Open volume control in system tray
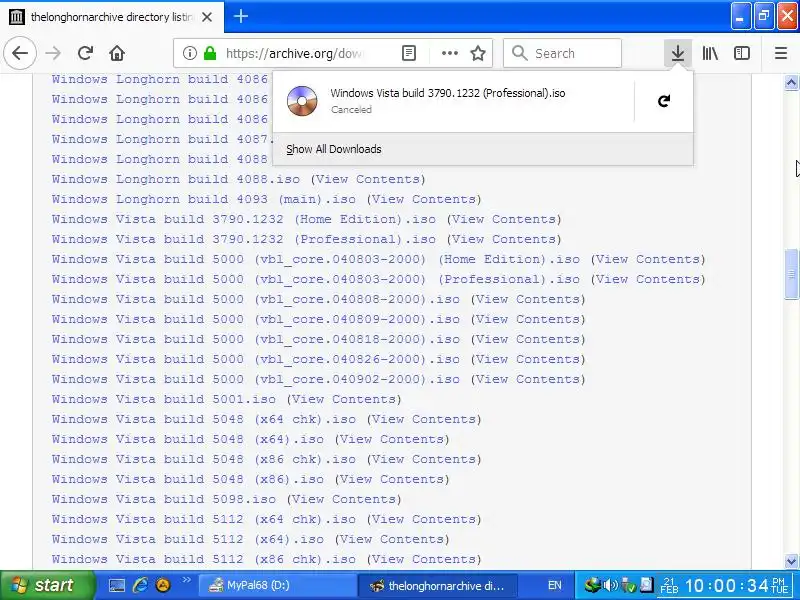 point(610,585)
